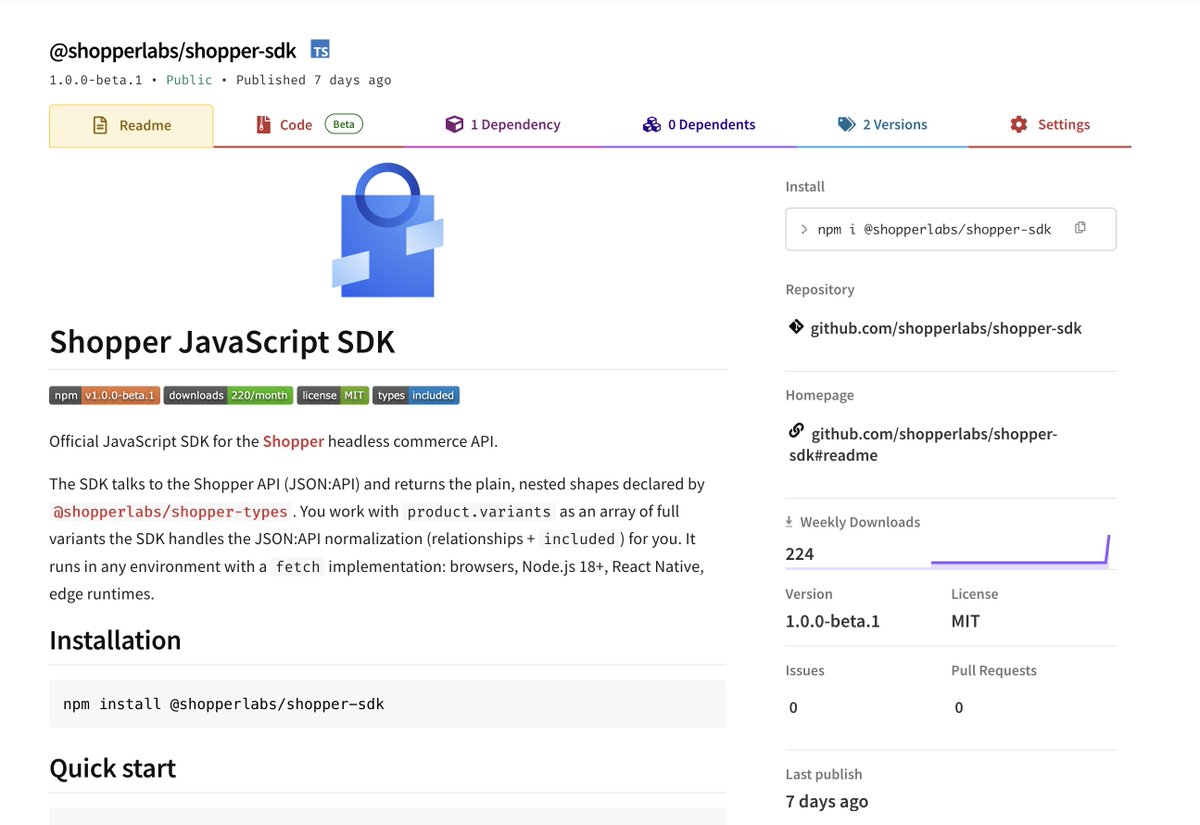Click the types included badge
1200x825 pixels.
point(416,395)
